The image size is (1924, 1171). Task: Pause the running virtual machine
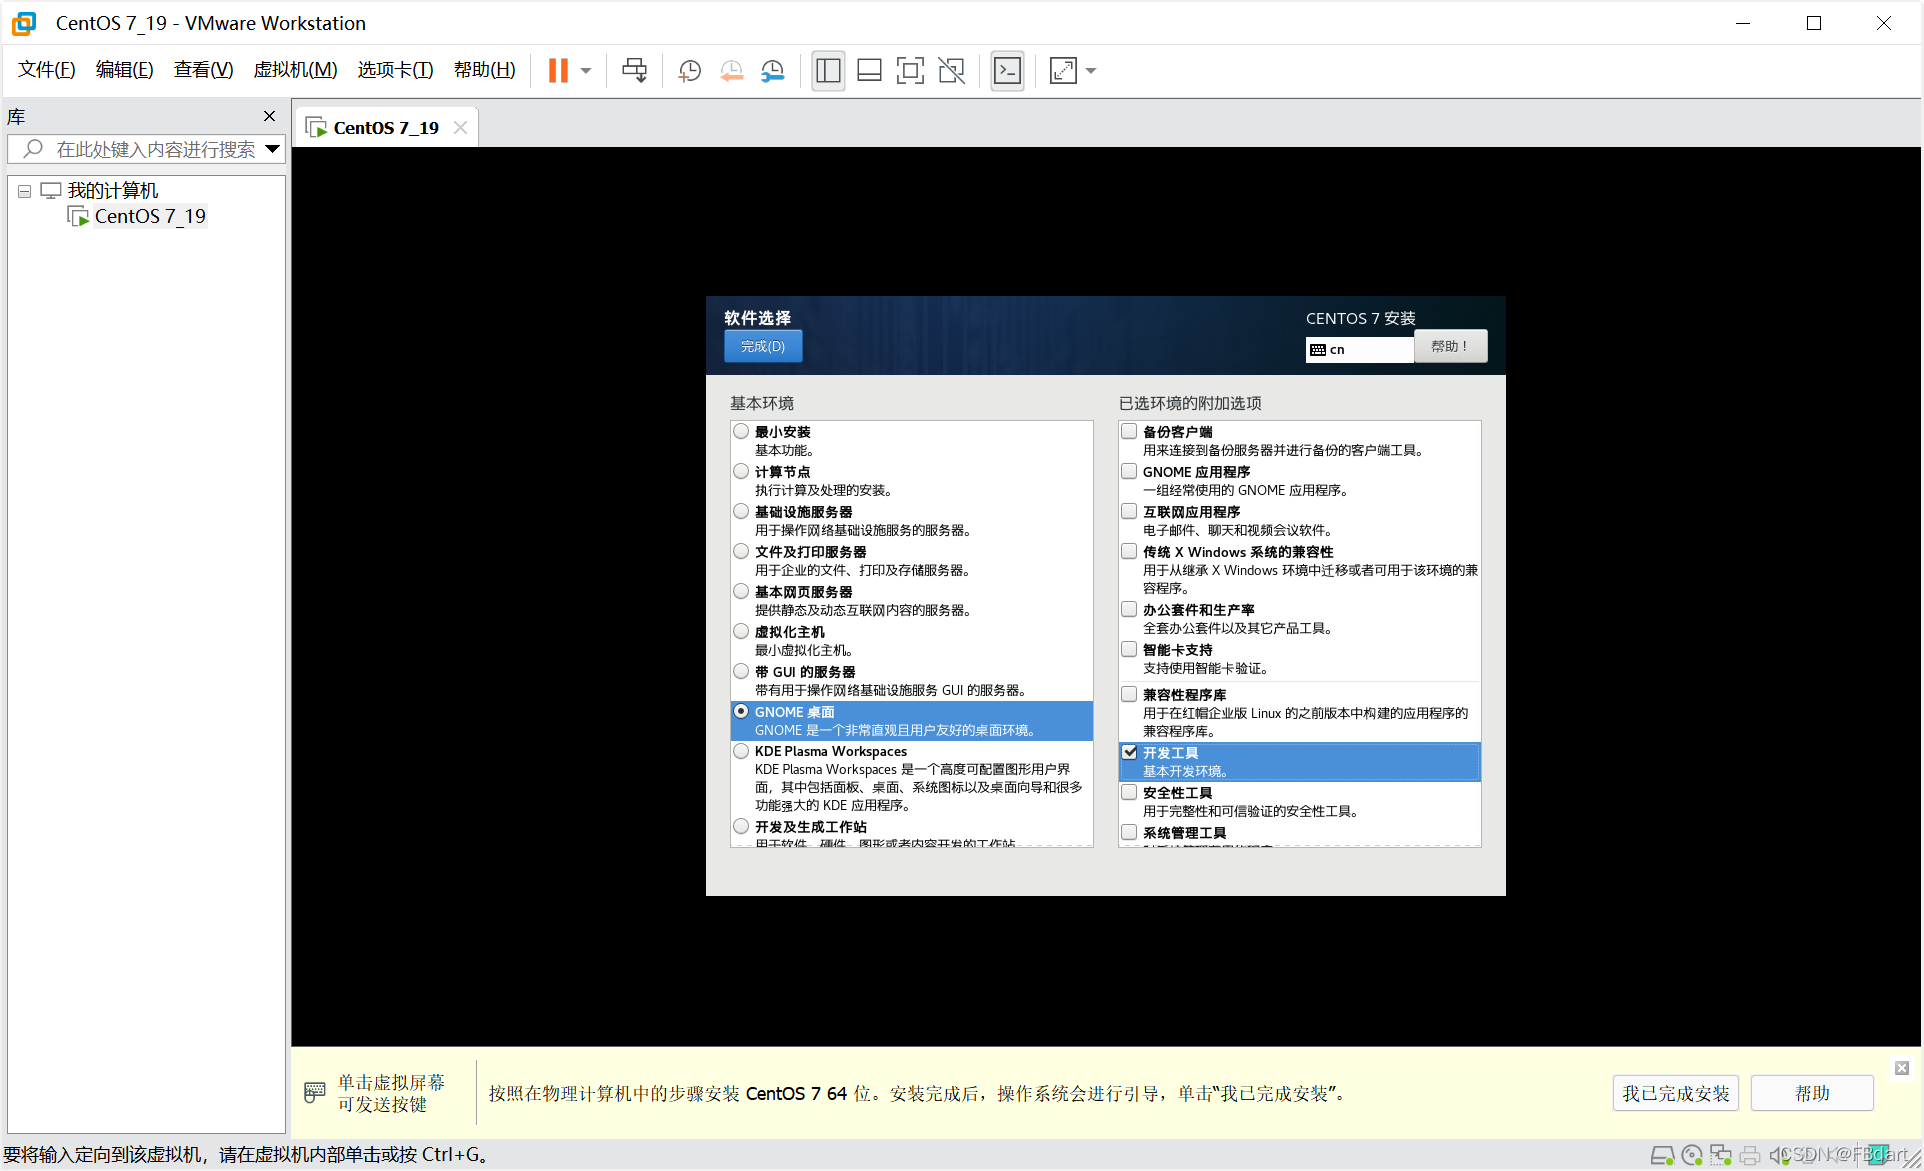(x=557, y=70)
